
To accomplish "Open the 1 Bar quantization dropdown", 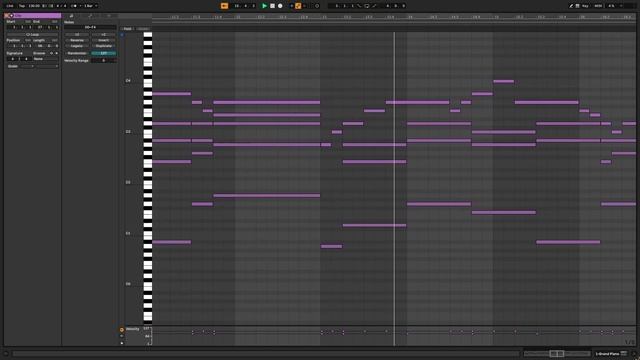I will (x=90, y=6).
